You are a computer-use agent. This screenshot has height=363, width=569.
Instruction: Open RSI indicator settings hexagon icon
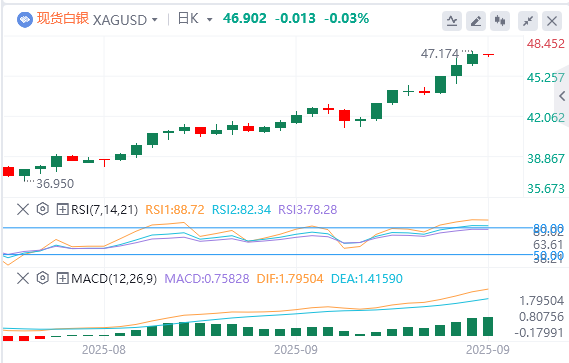click(43, 209)
